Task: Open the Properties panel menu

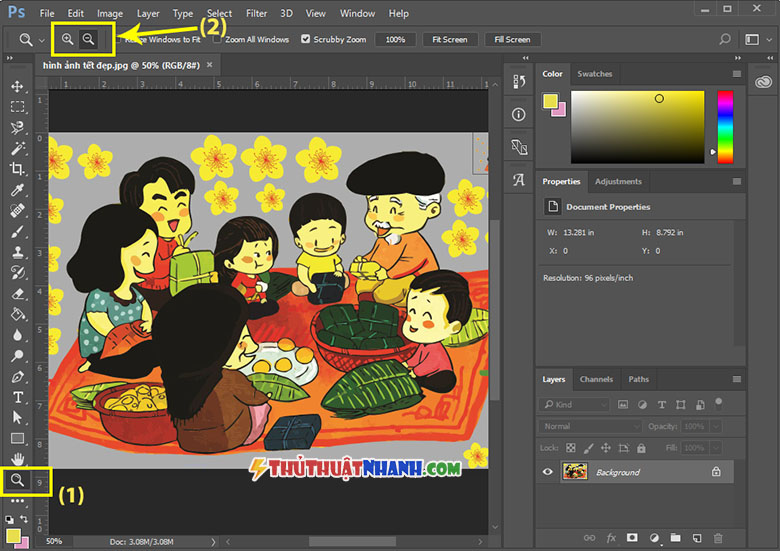Action: (737, 182)
